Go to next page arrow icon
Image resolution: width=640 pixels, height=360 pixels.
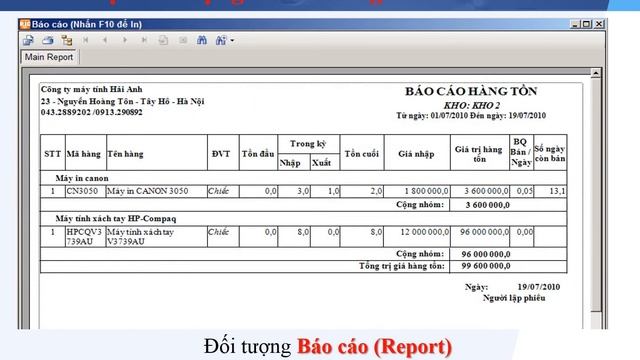coord(125,40)
